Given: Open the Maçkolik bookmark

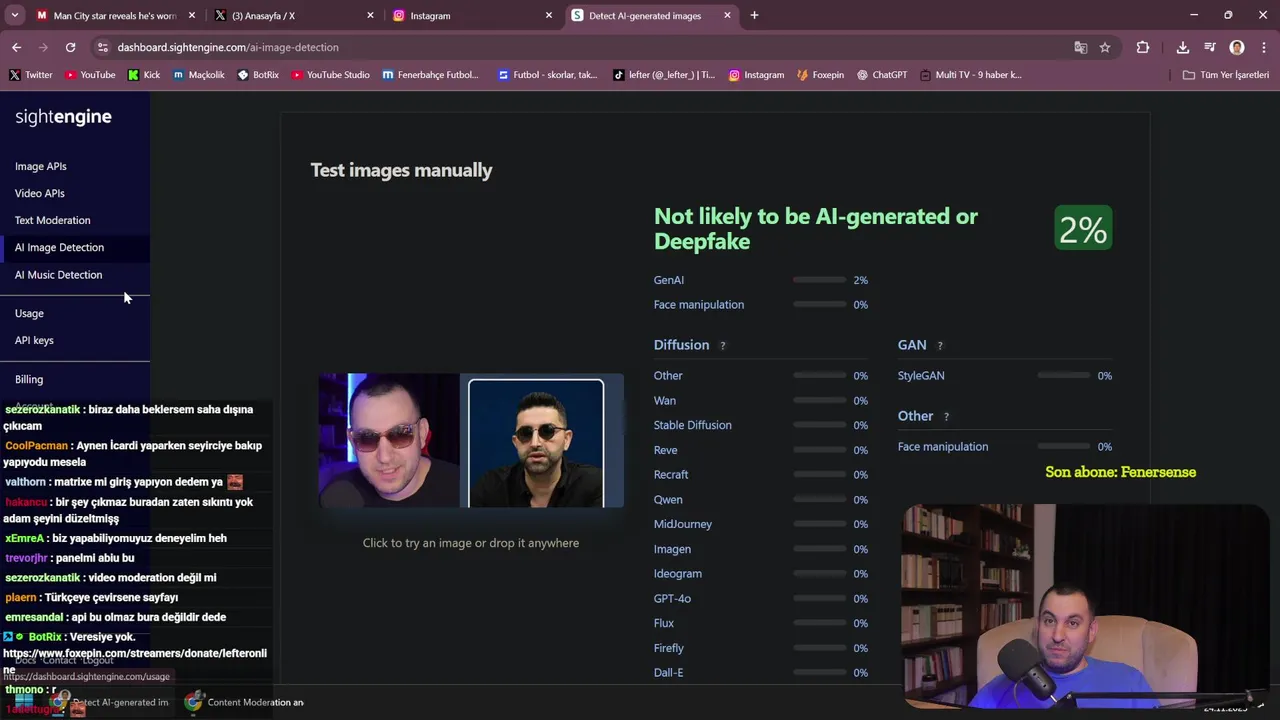Looking at the screenshot, I should [198, 75].
